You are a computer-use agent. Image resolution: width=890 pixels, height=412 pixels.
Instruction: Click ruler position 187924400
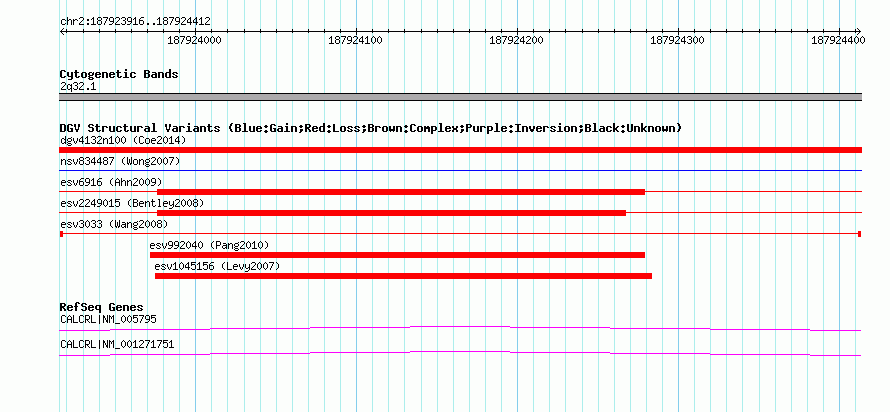tap(839, 40)
